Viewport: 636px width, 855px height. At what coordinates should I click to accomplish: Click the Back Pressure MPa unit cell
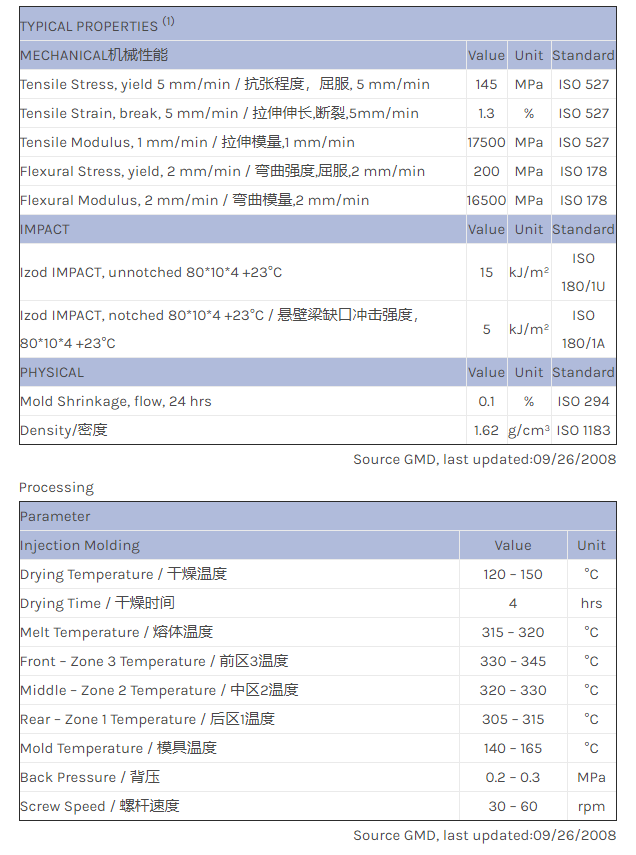click(x=591, y=777)
